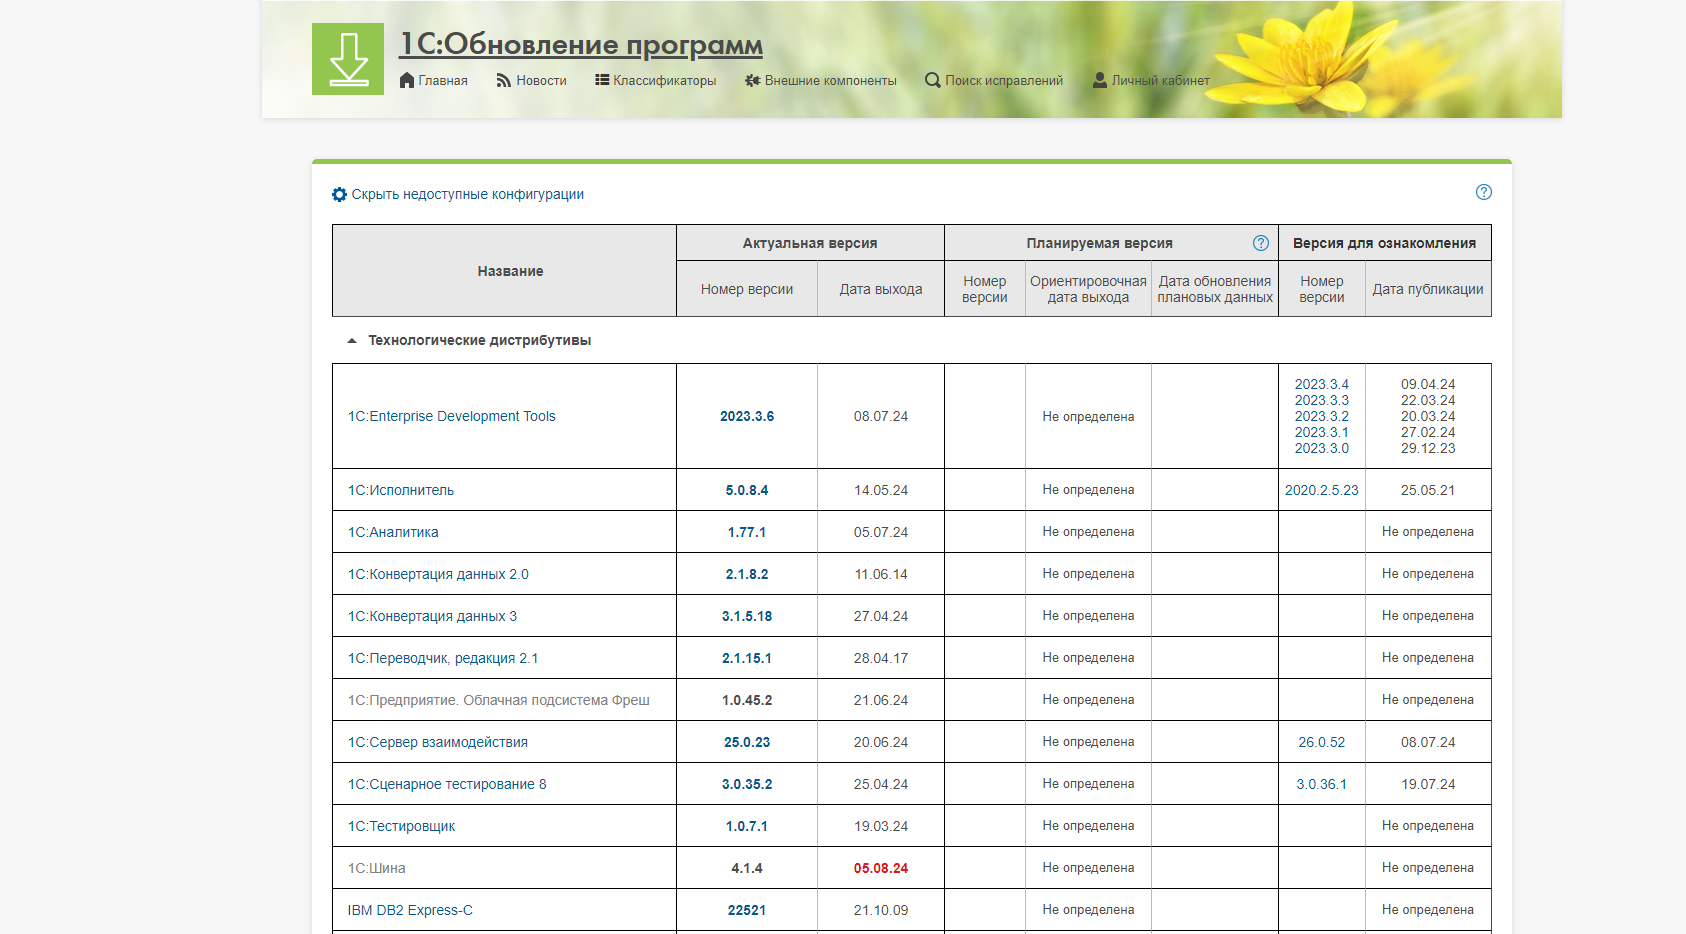The width and height of the screenshot is (1686, 934).
Task: Open preview version 2023.3.2 link
Action: click(x=1321, y=416)
